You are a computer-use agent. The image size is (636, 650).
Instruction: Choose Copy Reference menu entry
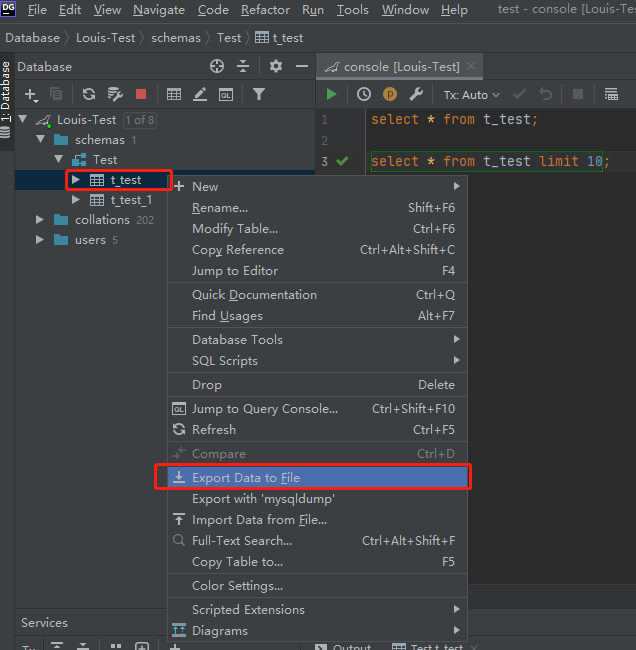tap(317, 250)
